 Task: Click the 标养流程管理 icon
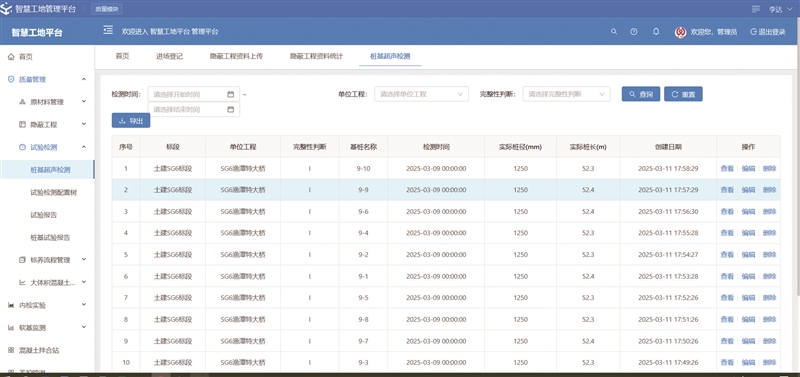click(22, 260)
